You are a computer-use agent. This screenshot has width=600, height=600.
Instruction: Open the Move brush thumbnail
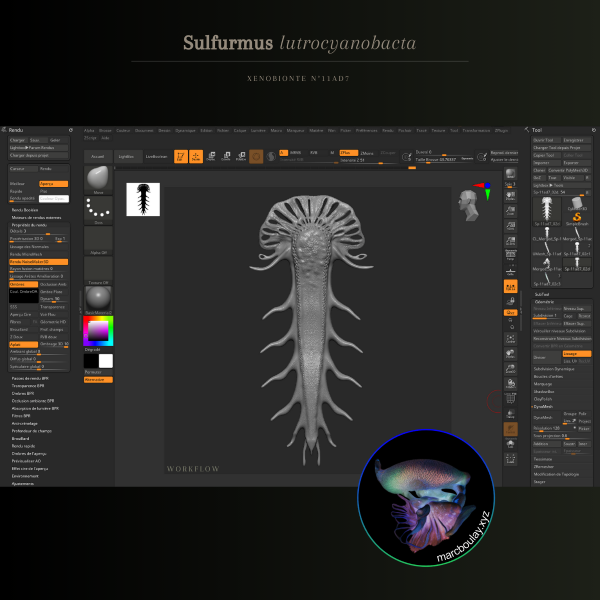pos(98,180)
